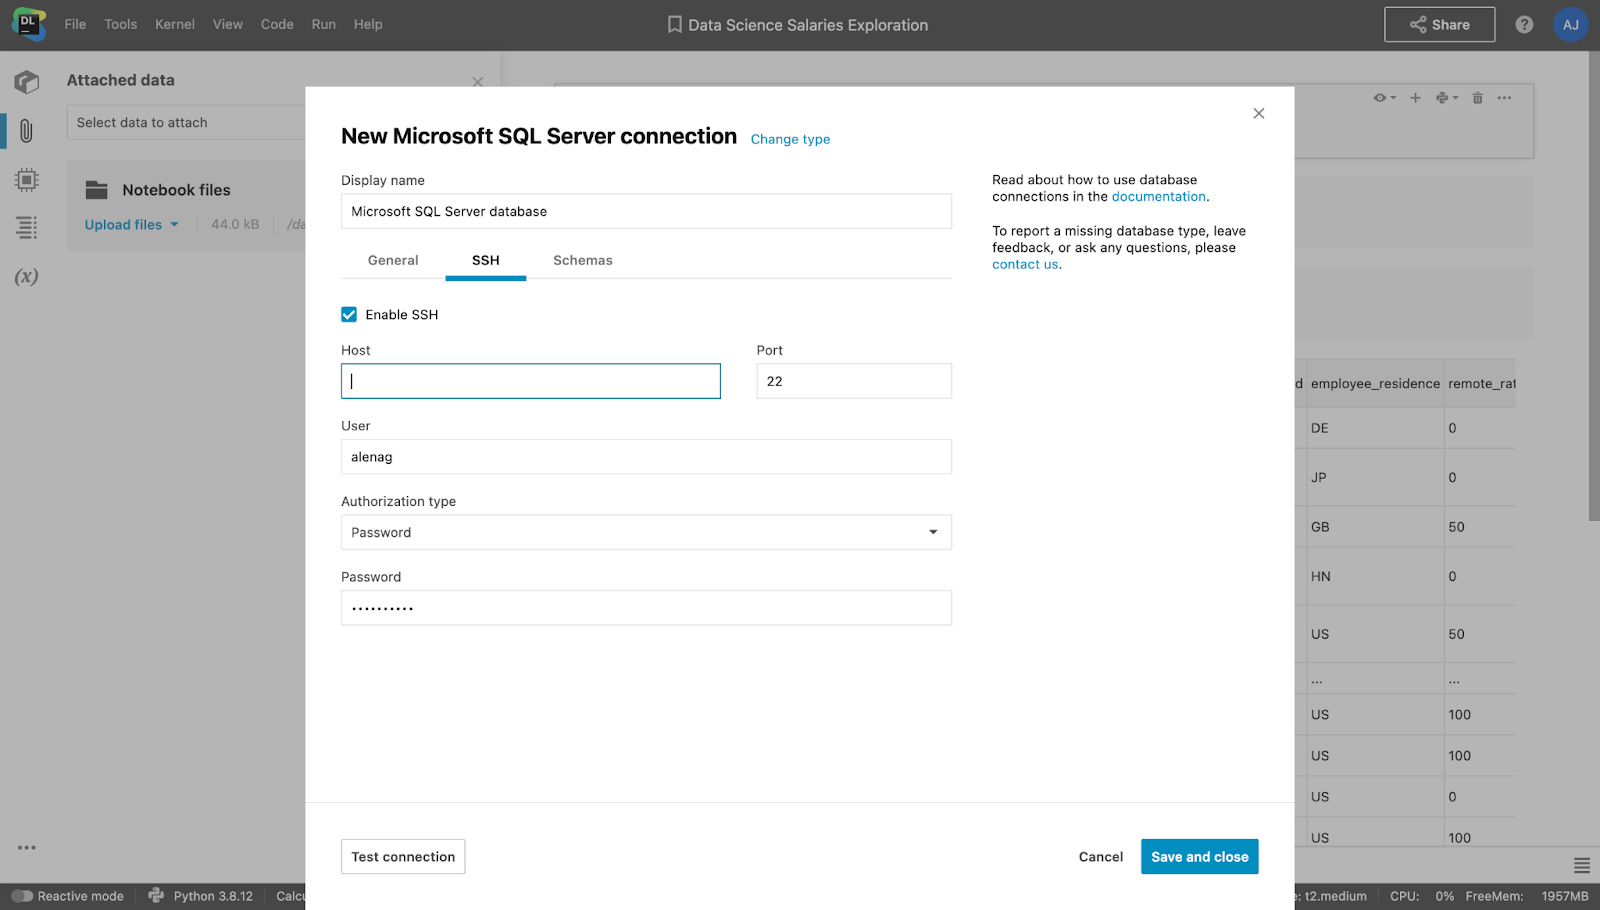Image resolution: width=1600 pixels, height=910 pixels.
Task: Click the cell visibility eye icon
Action: click(x=1384, y=98)
